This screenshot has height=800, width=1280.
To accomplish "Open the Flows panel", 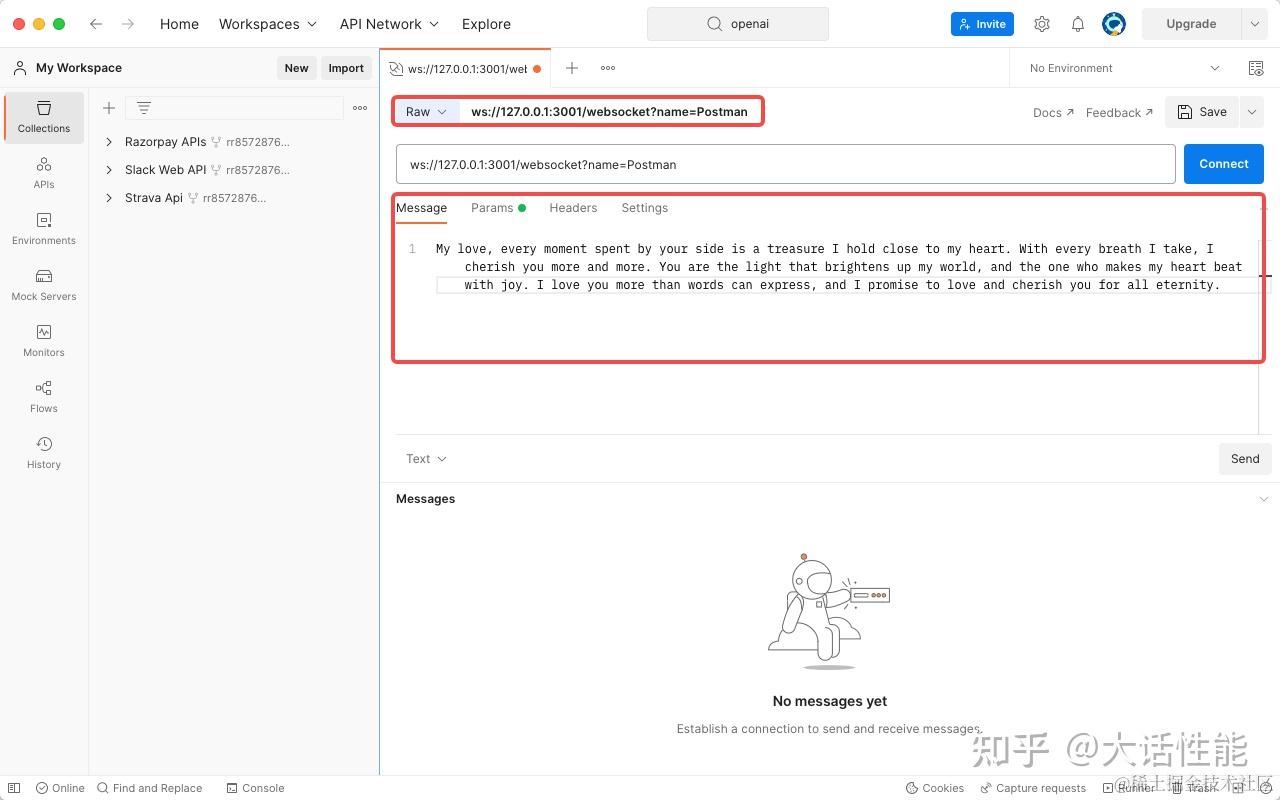I will [43, 396].
